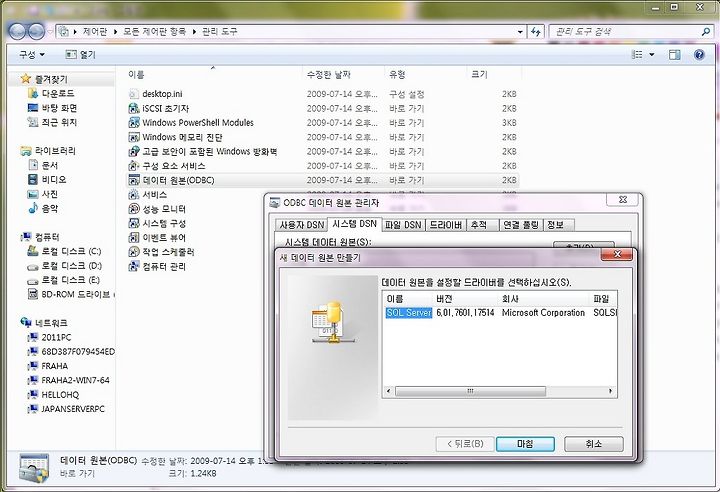720x492 pixels.
Task: Sort drivers by 회사 column header
Action: pos(544,299)
